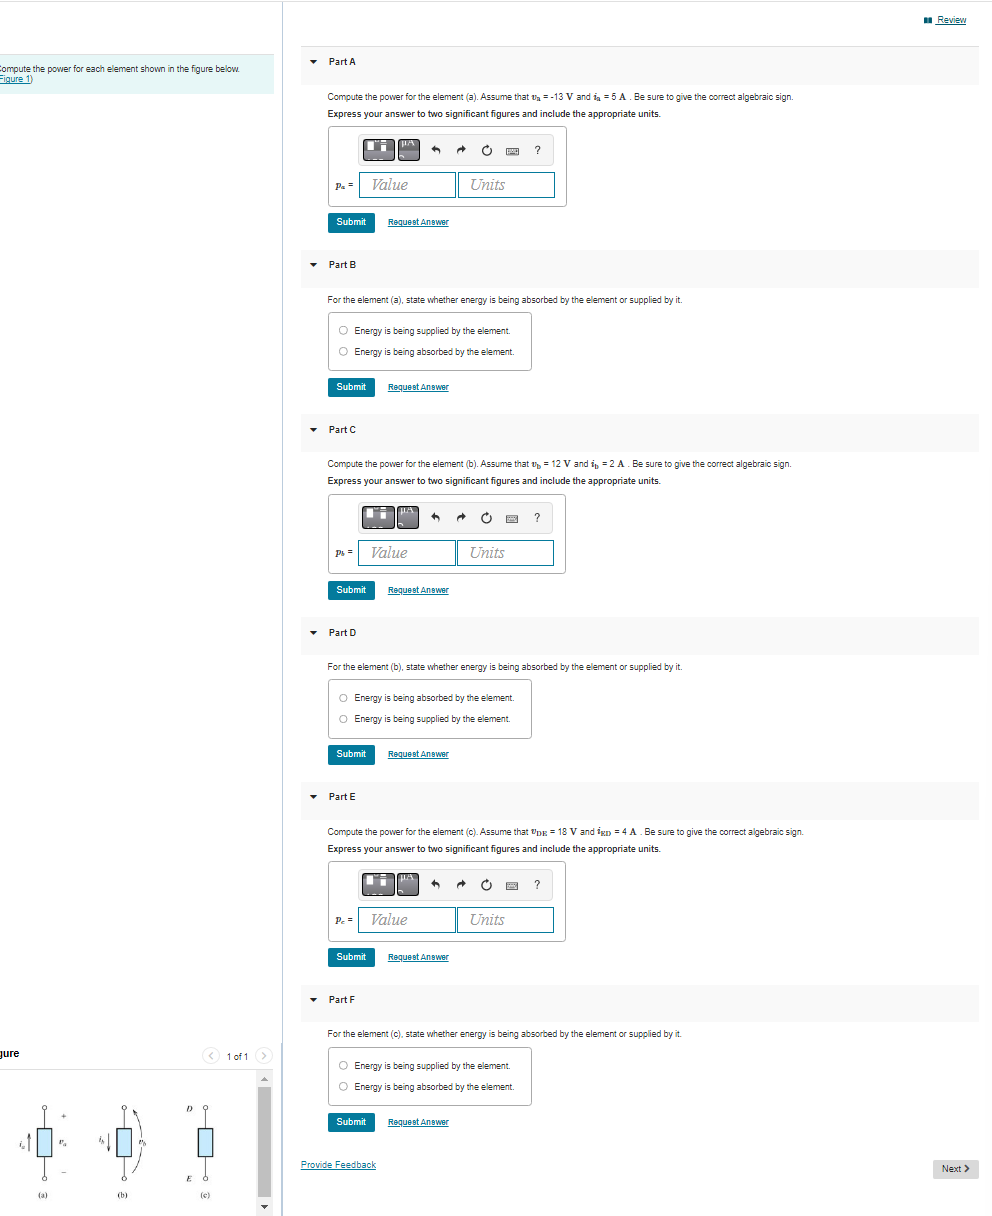
Task: Click the reset answer icon in Part C
Action: click(486, 518)
